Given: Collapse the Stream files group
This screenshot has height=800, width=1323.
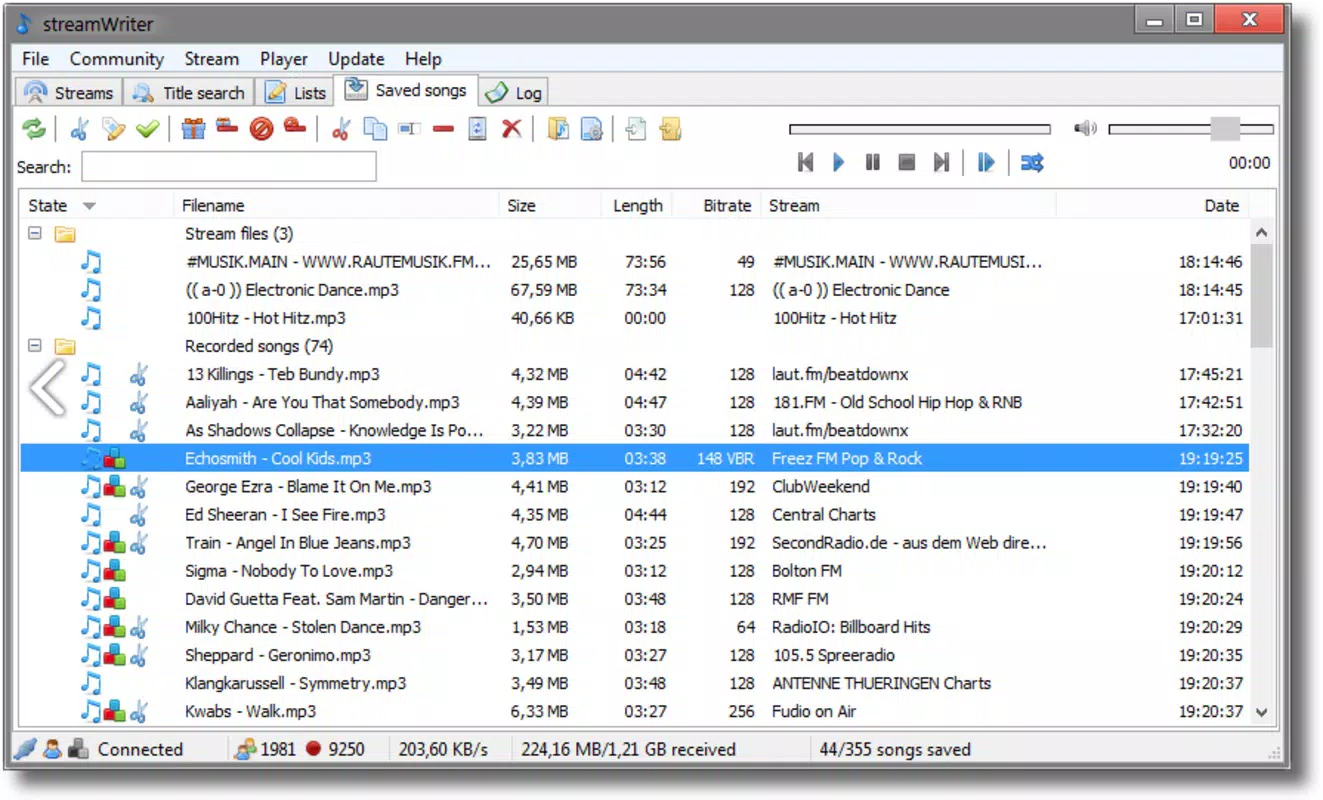Looking at the screenshot, I should 35,234.
